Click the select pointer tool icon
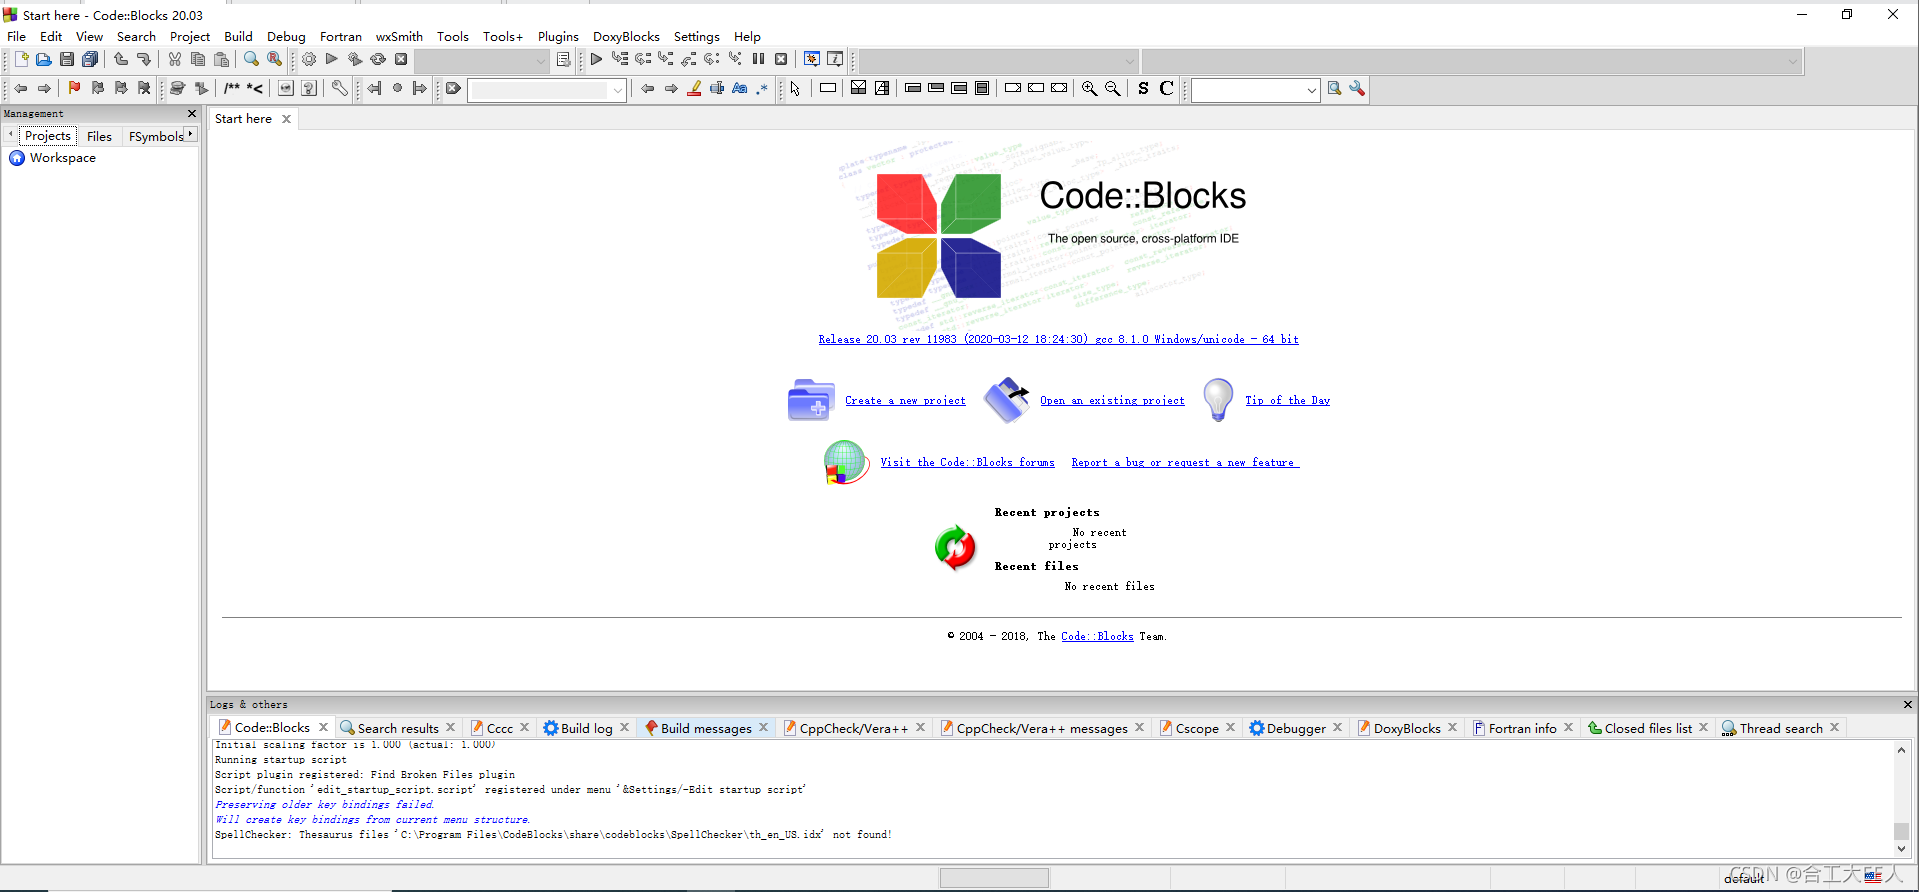Viewport: 1919px width, 892px height. [x=795, y=89]
